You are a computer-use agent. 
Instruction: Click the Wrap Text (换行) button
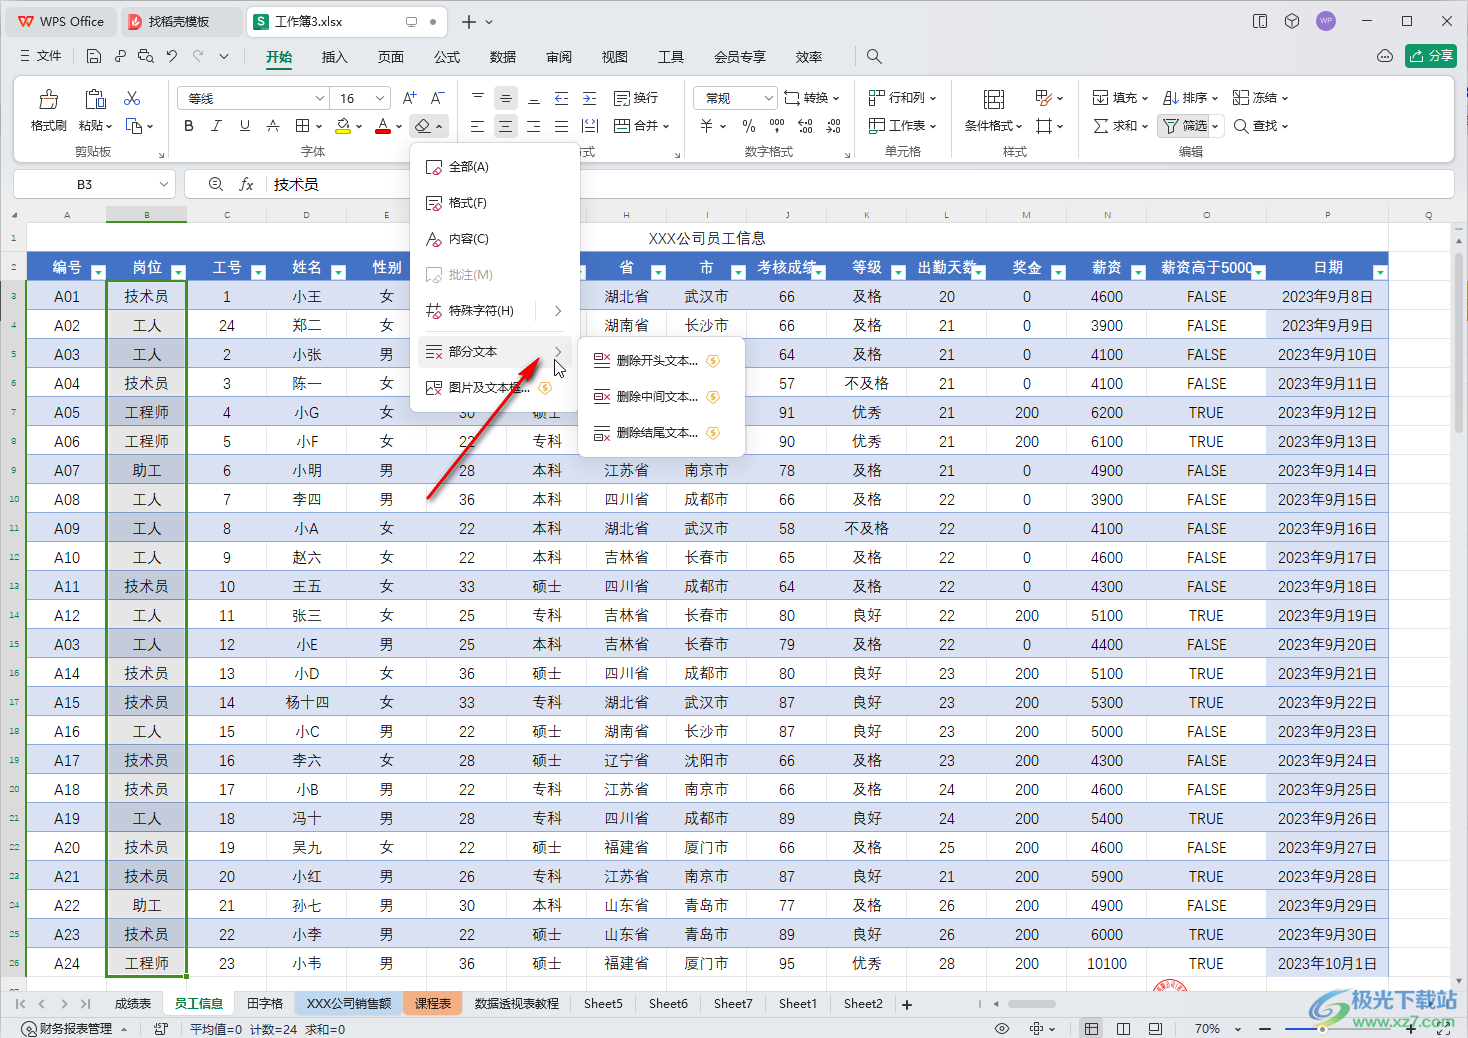point(636,98)
